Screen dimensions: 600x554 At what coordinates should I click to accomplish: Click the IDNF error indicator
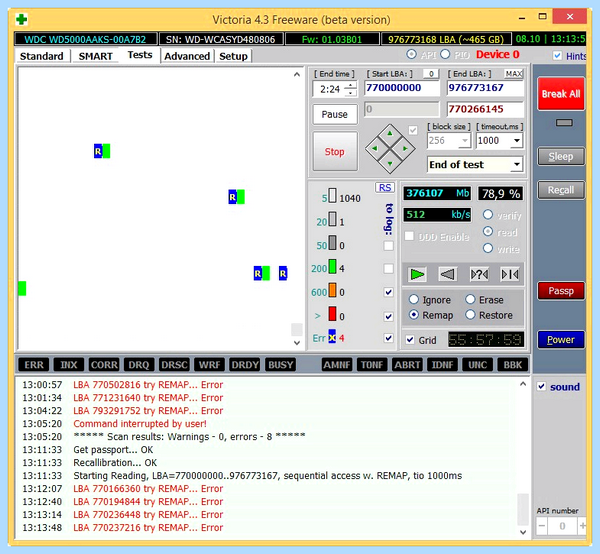click(442, 365)
